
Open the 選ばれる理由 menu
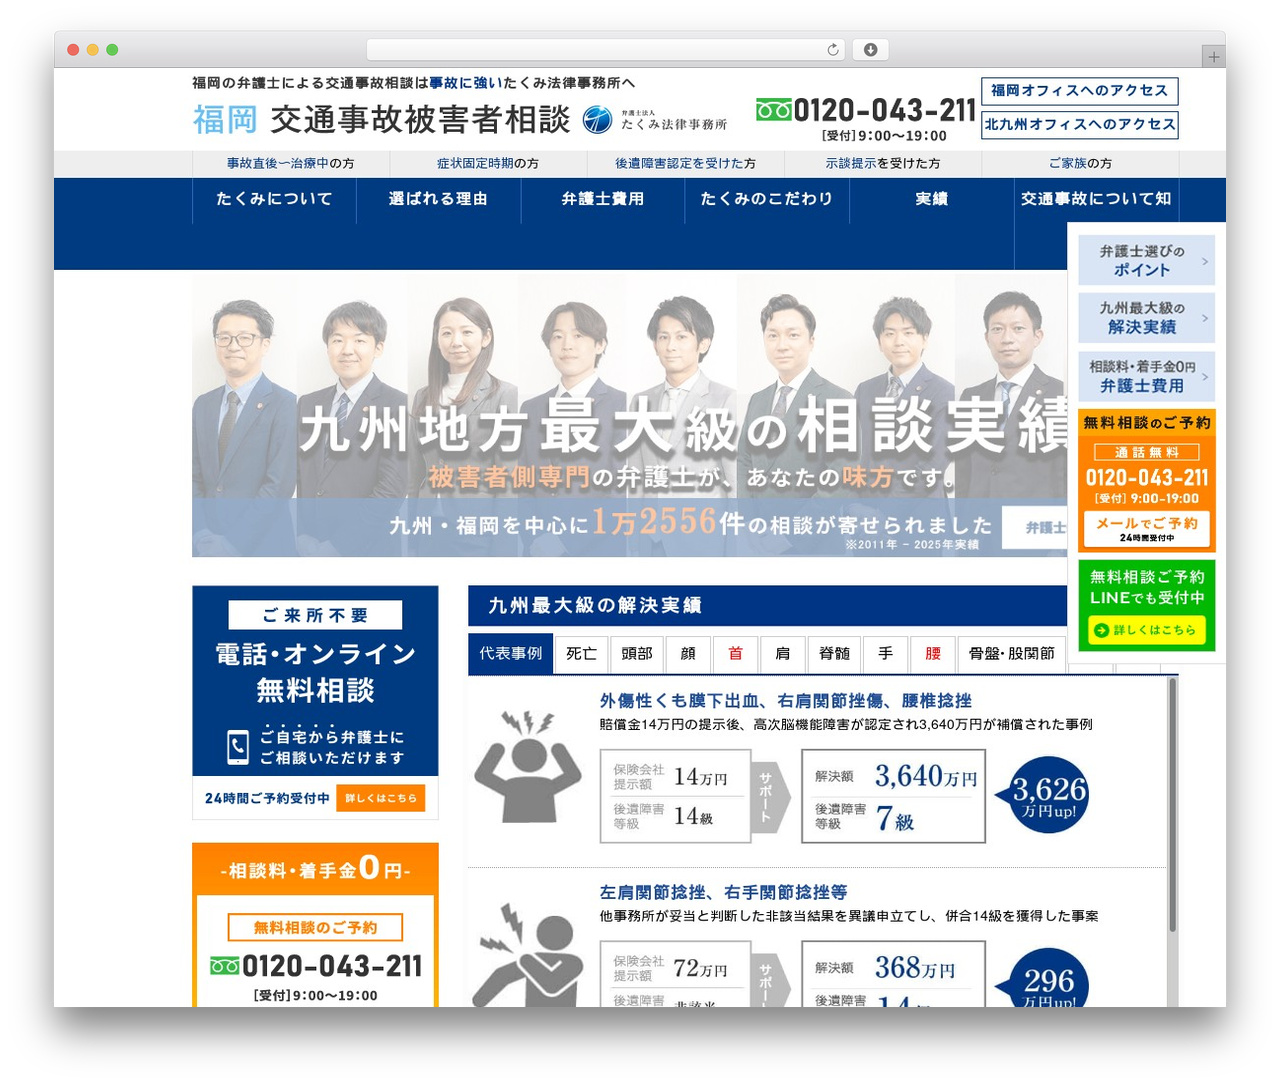pyautogui.click(x=438, y=199)
